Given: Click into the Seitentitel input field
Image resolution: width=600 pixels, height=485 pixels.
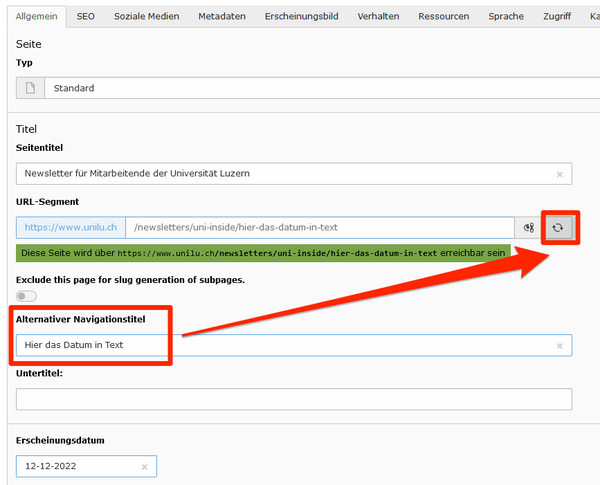Looking at the screenshot, I should click(x=294, y=174).
